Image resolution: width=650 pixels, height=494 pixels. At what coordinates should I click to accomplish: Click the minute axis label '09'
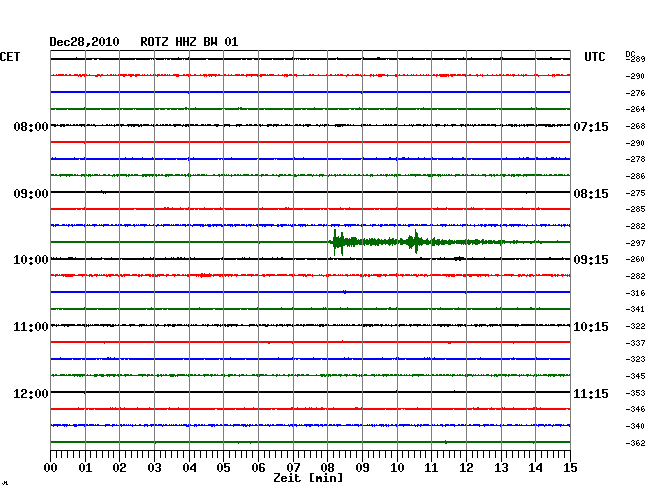point(362,468)
